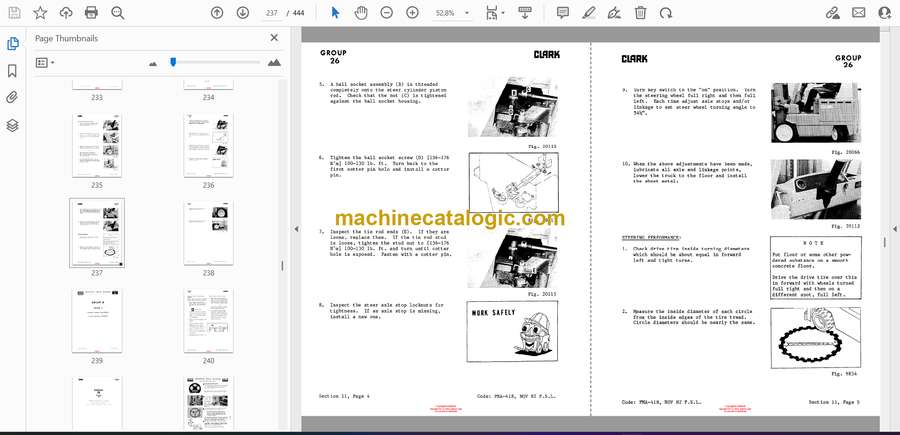900x435 pixels.
Task: Click the "/ 444" total page count
Action: pos(296,13)
